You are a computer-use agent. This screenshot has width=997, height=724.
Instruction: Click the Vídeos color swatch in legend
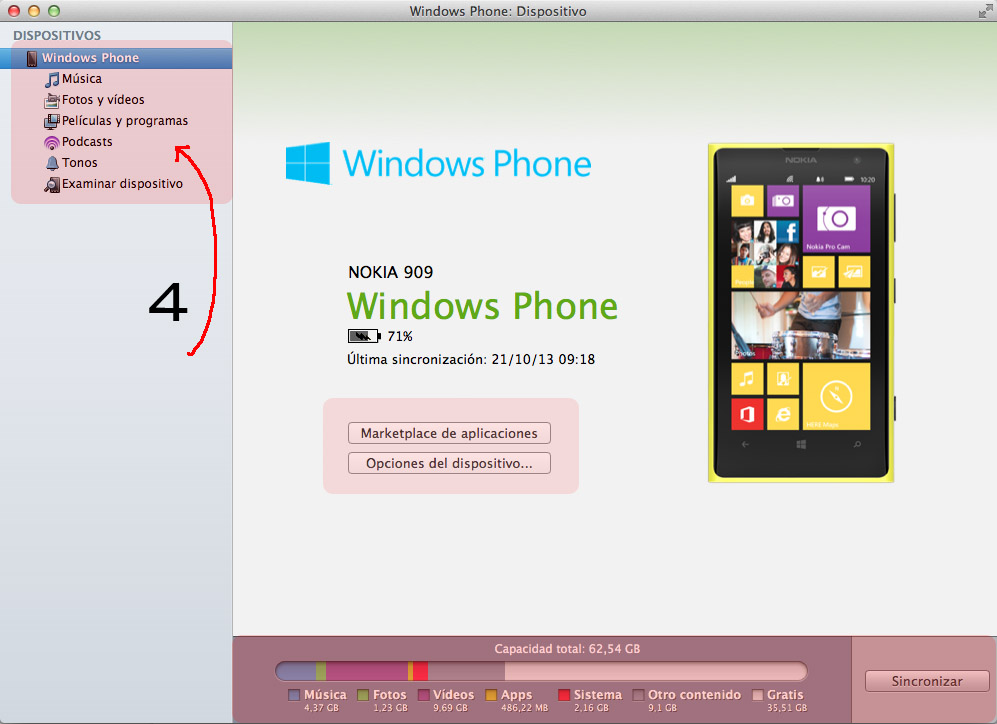click(x=423, y=695)
